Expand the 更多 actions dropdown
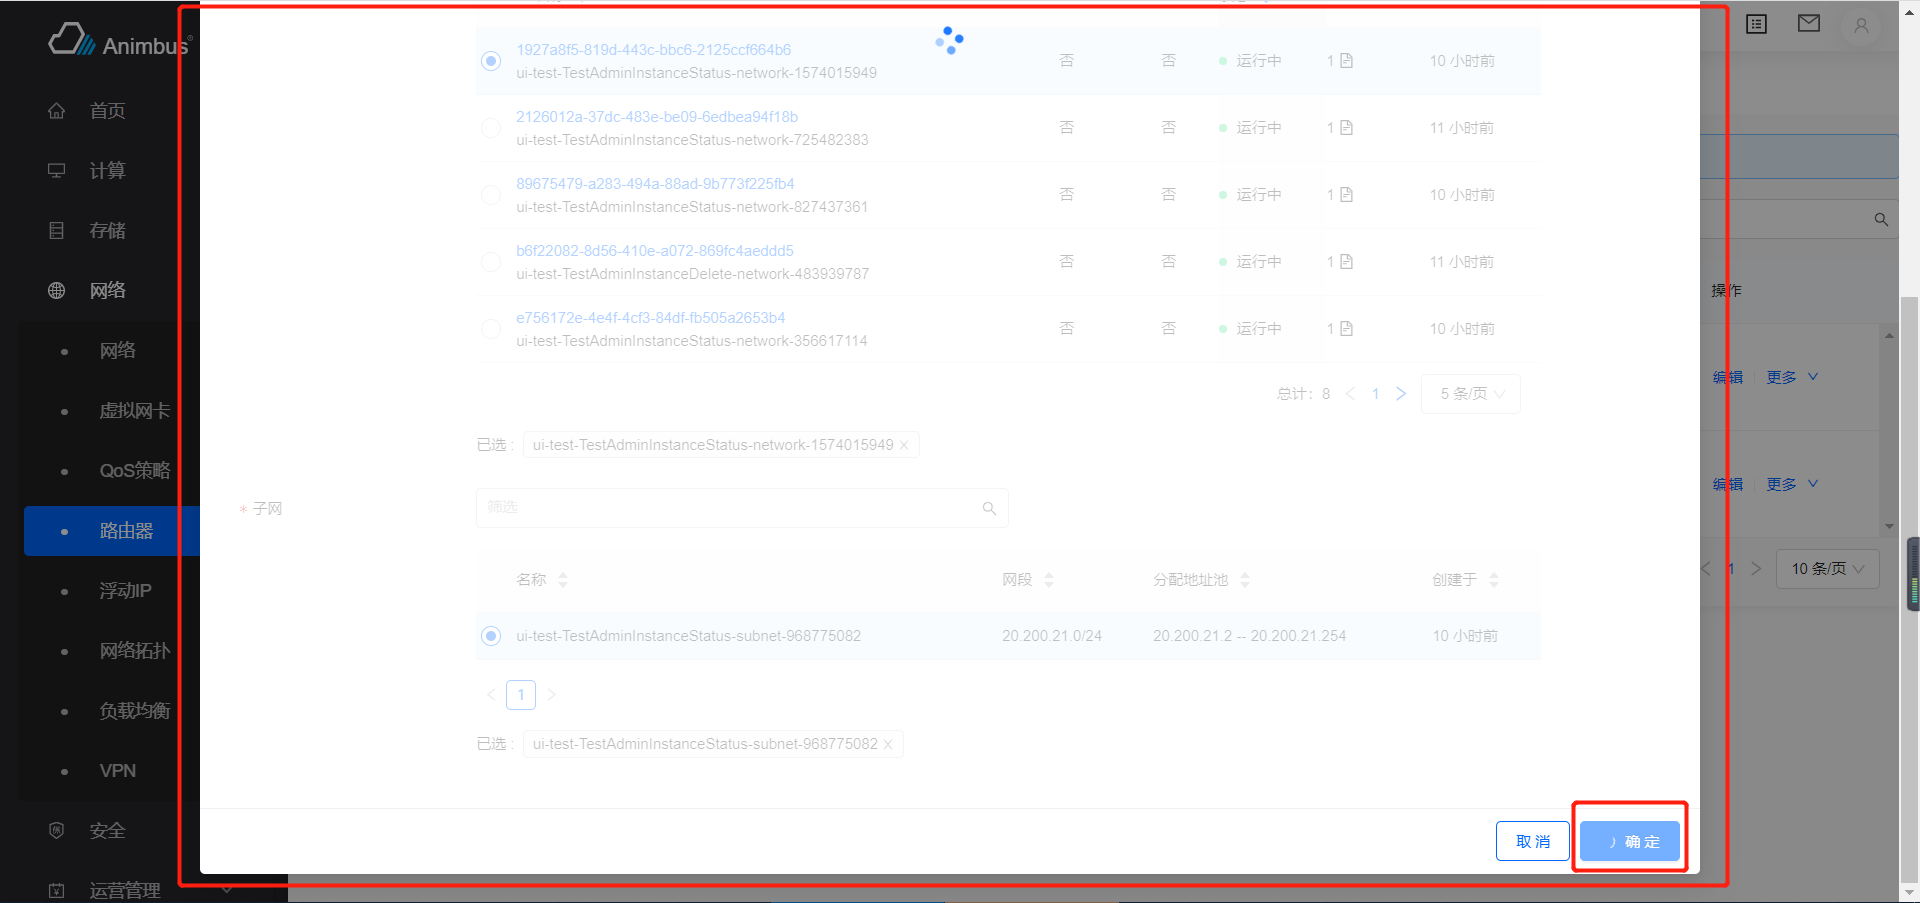 pos(1789,377)
